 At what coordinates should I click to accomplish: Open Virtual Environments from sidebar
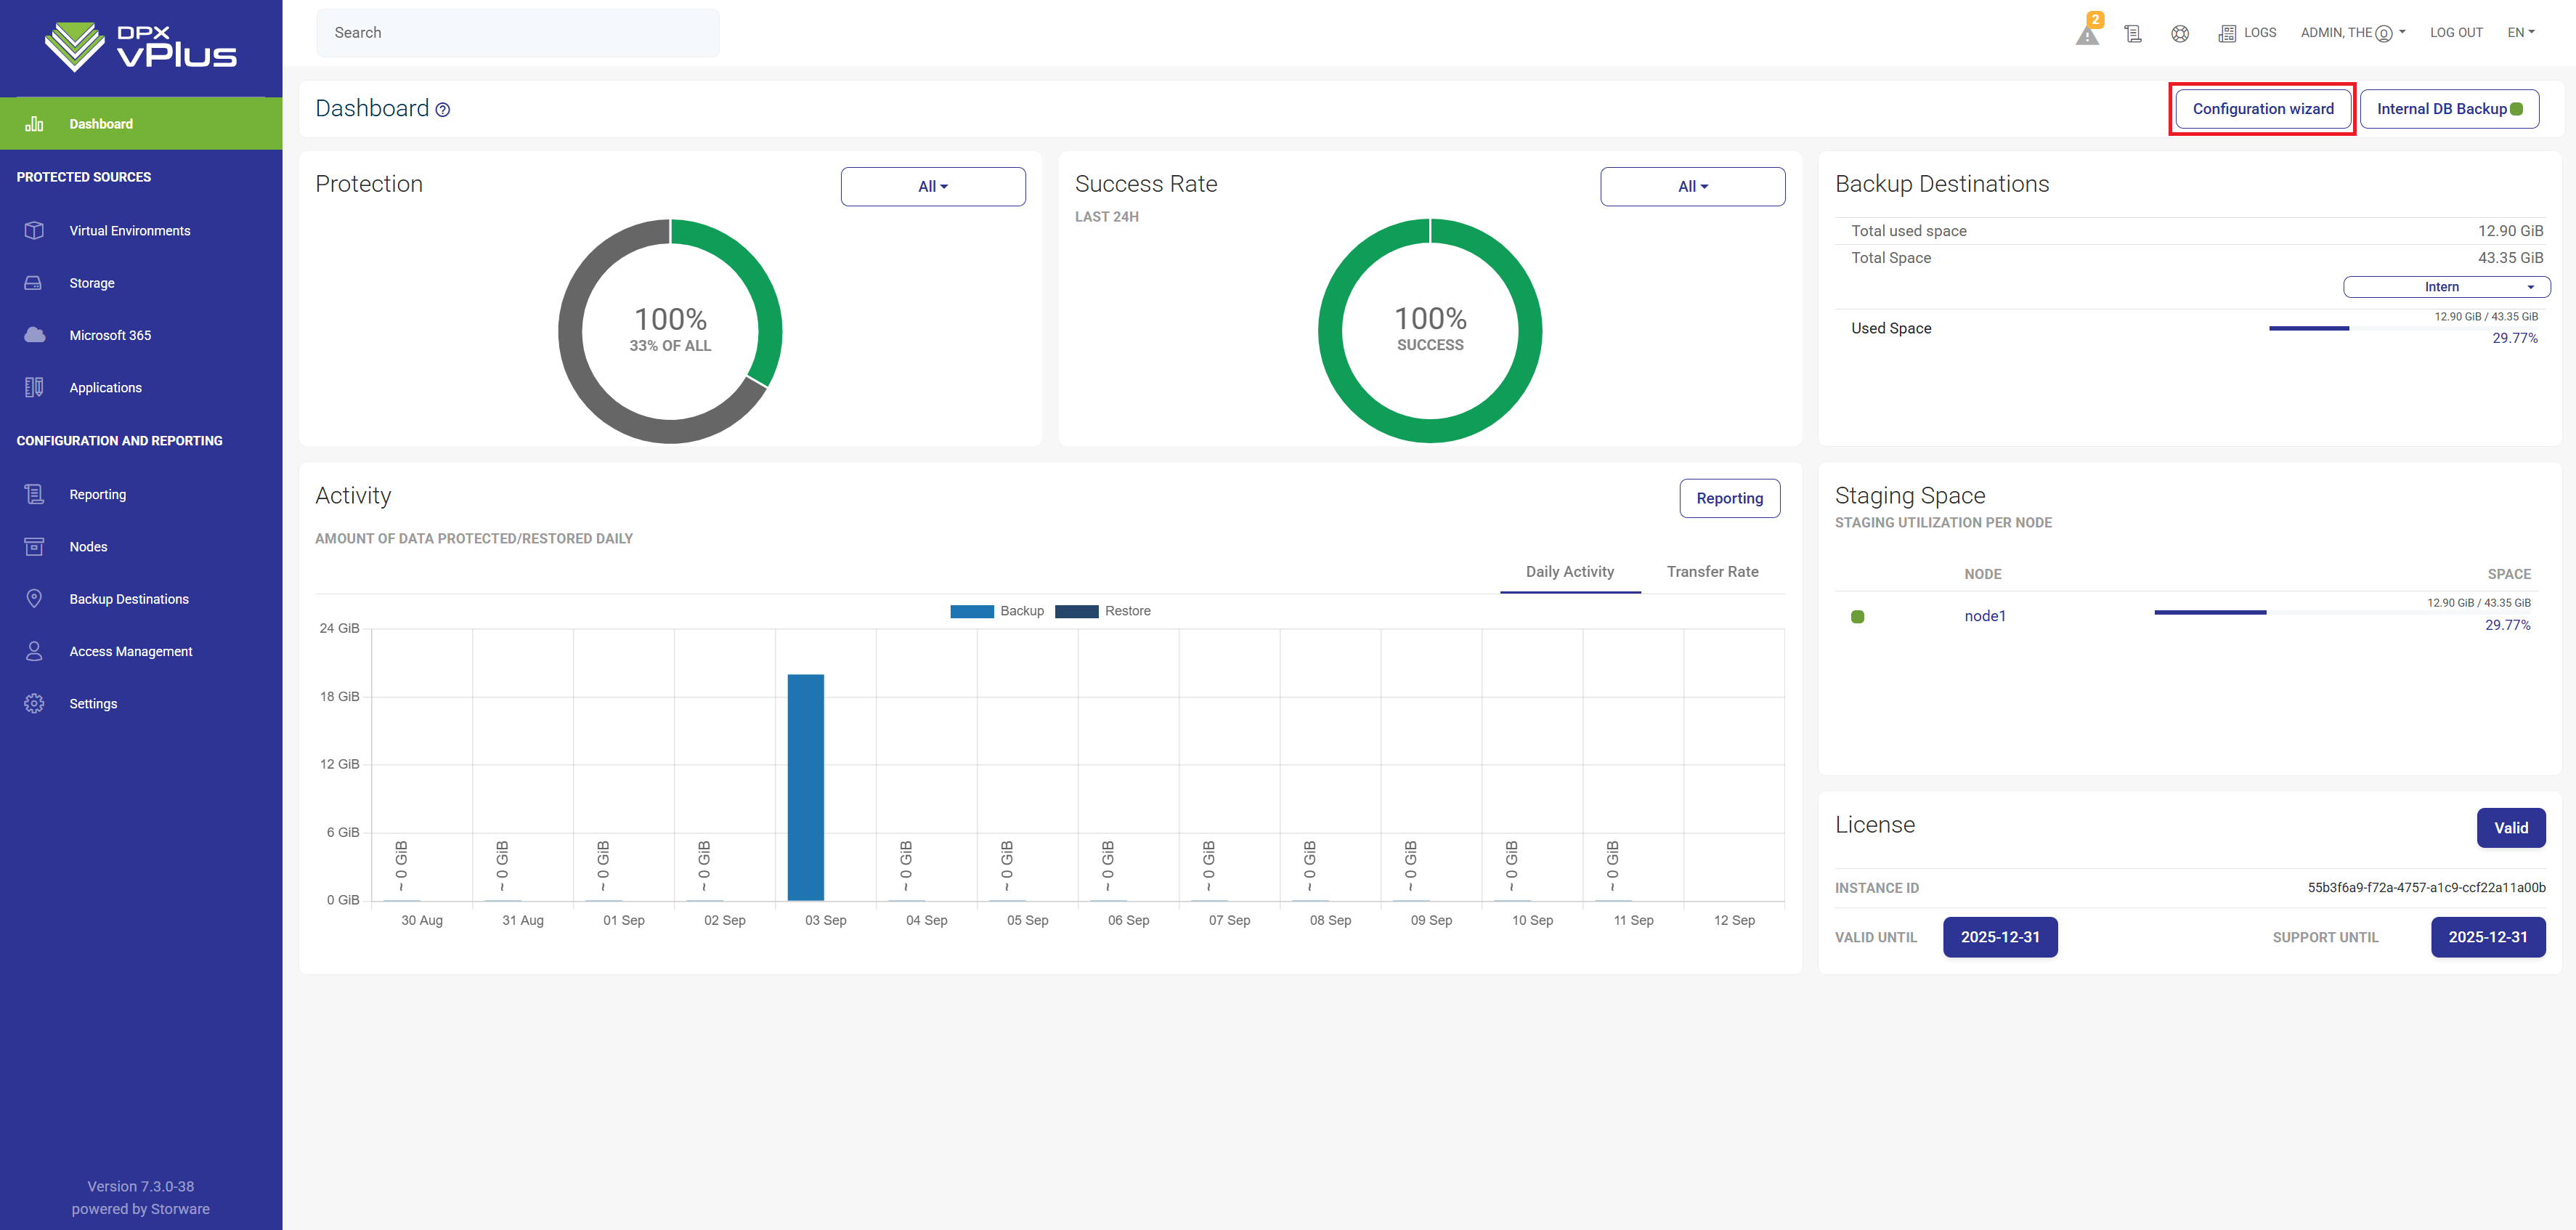[x=129, y=231]
